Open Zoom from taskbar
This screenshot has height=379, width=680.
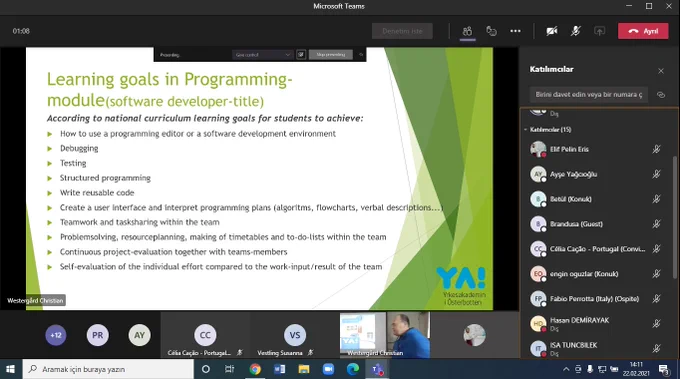coord(328,369)
